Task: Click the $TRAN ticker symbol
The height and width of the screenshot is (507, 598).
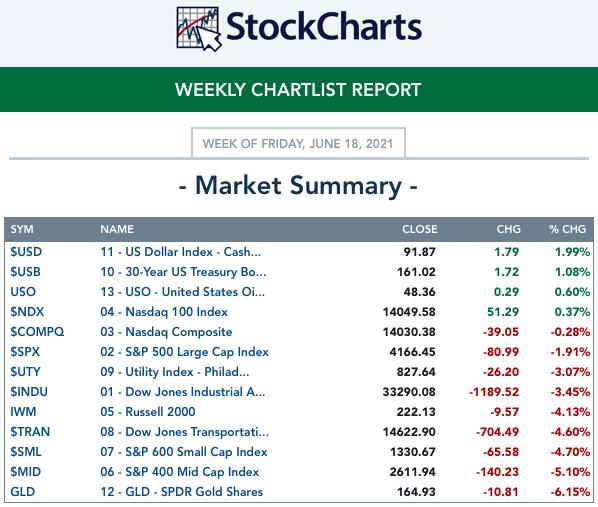Action: pos(30,431)
